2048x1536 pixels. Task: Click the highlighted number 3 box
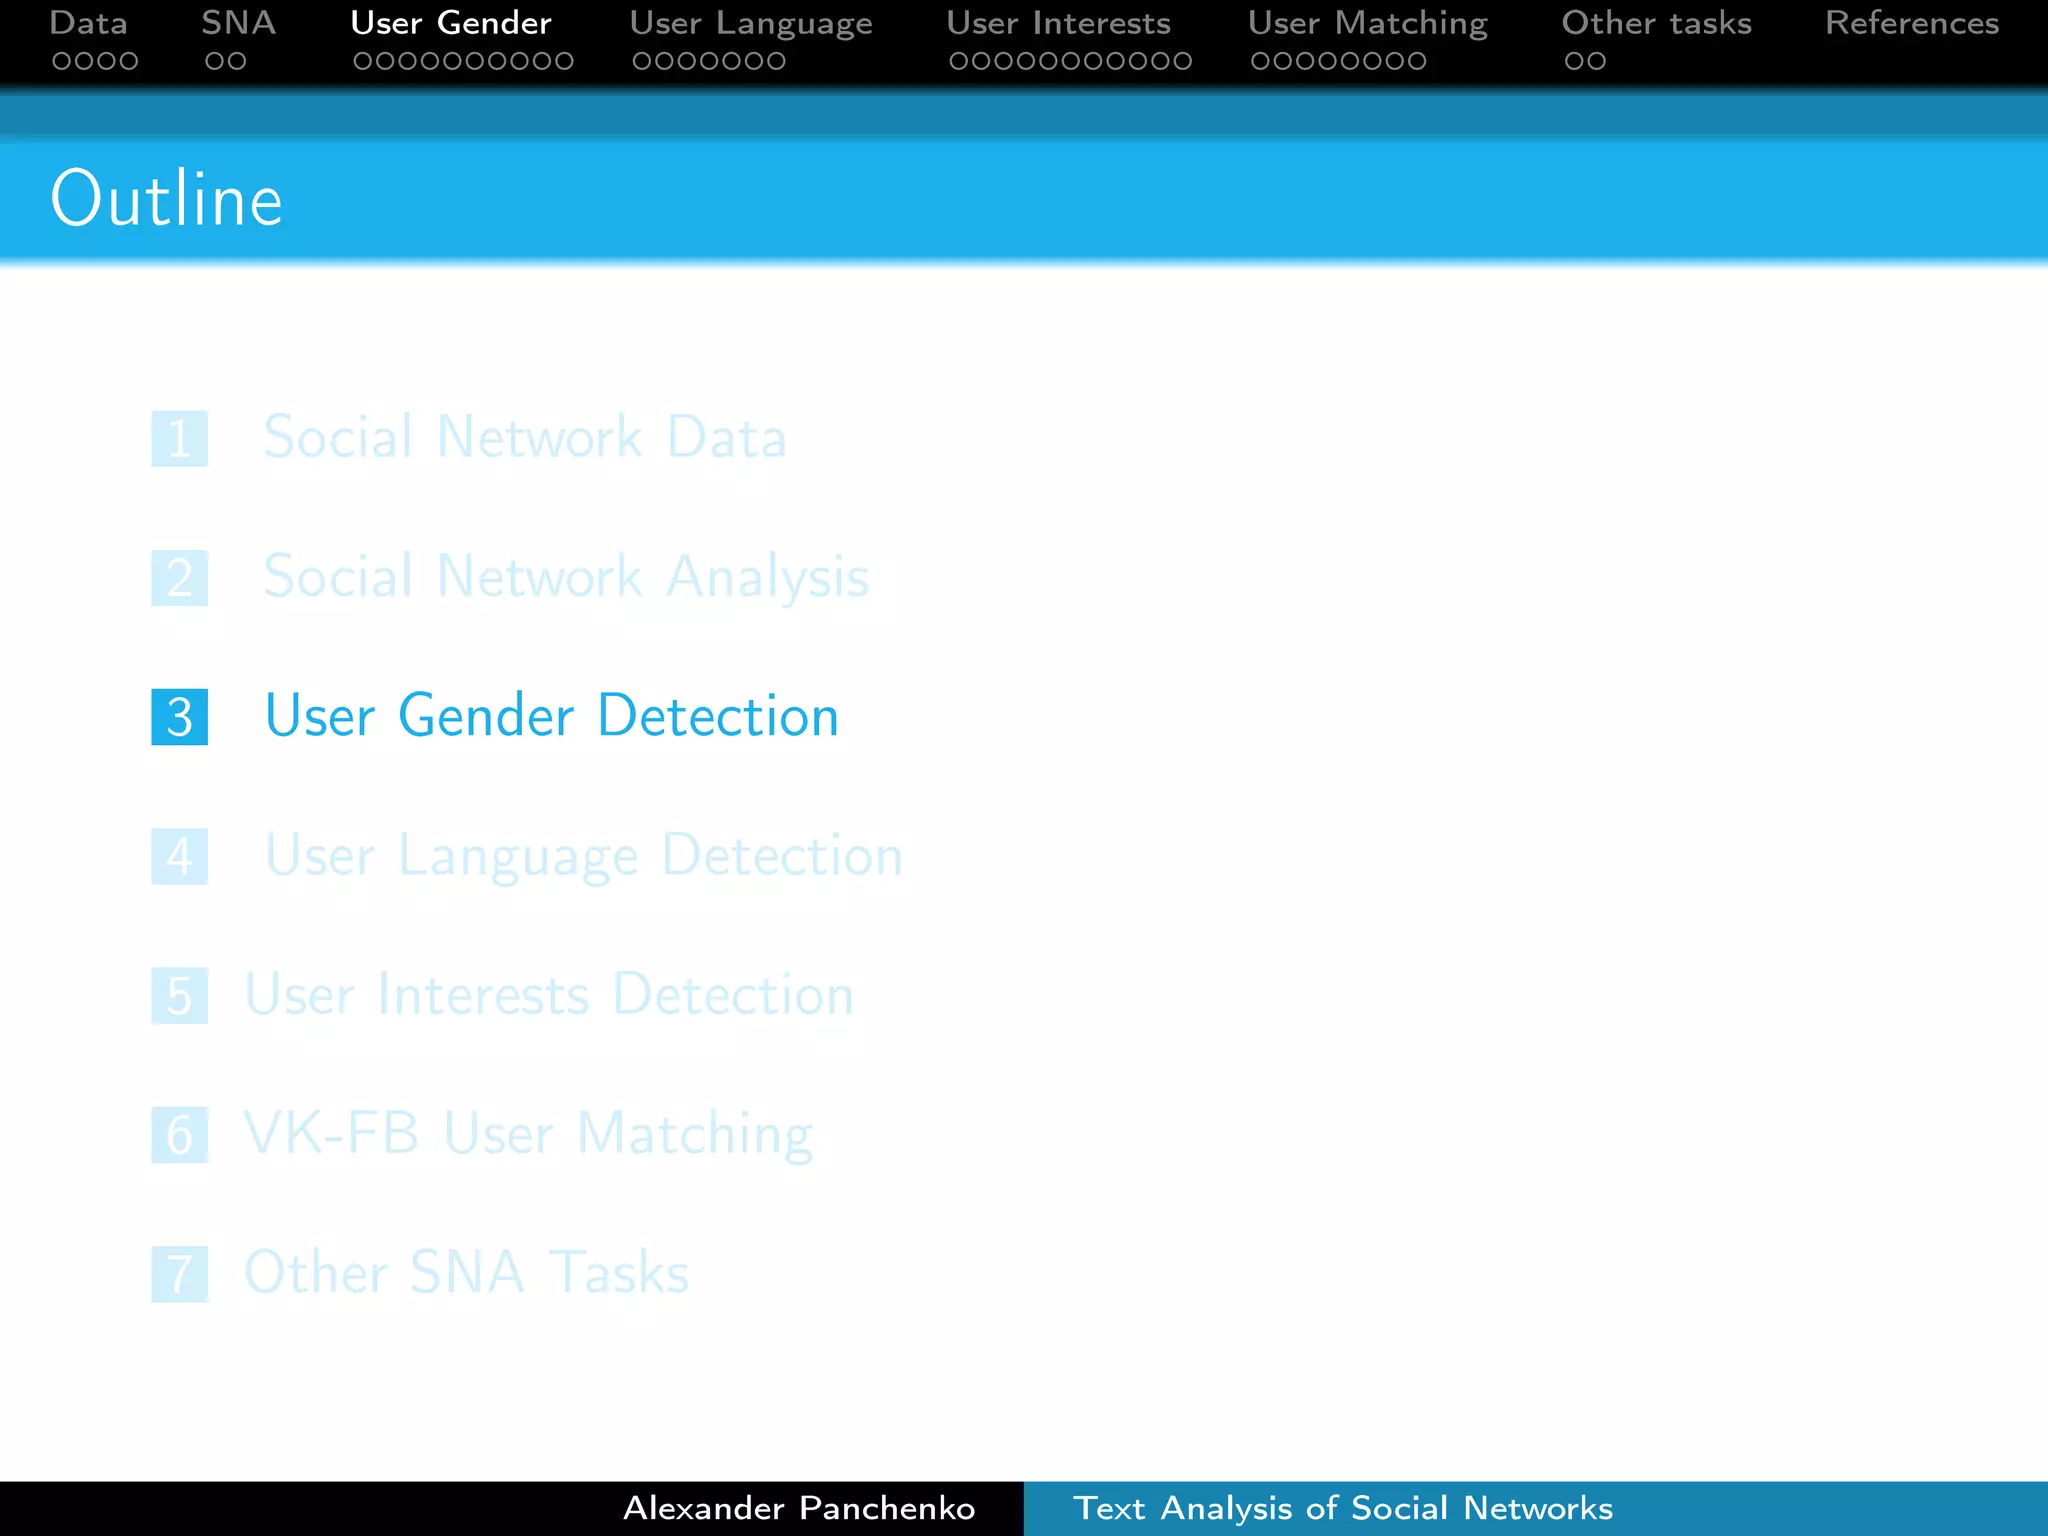coord(180,717)
